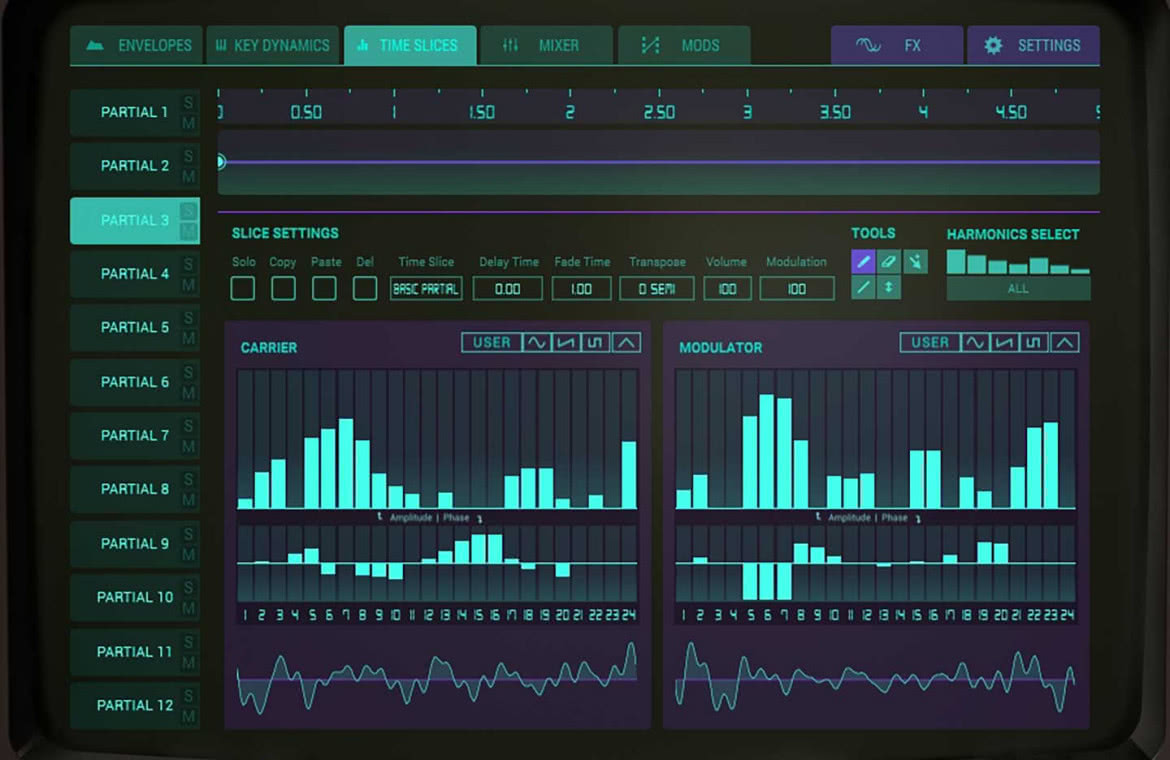Select the eraser tool
The image size is (1170, 760).
[x=889, y=261]
